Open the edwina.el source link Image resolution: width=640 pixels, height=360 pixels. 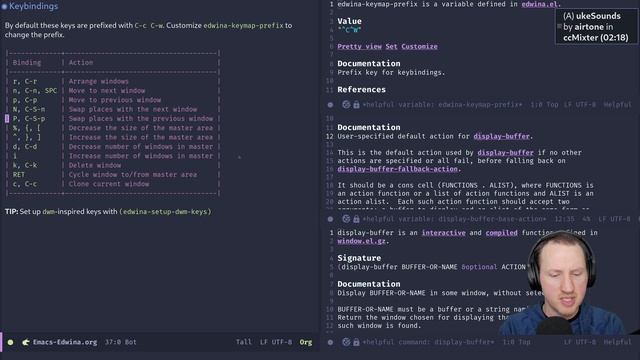539,4
